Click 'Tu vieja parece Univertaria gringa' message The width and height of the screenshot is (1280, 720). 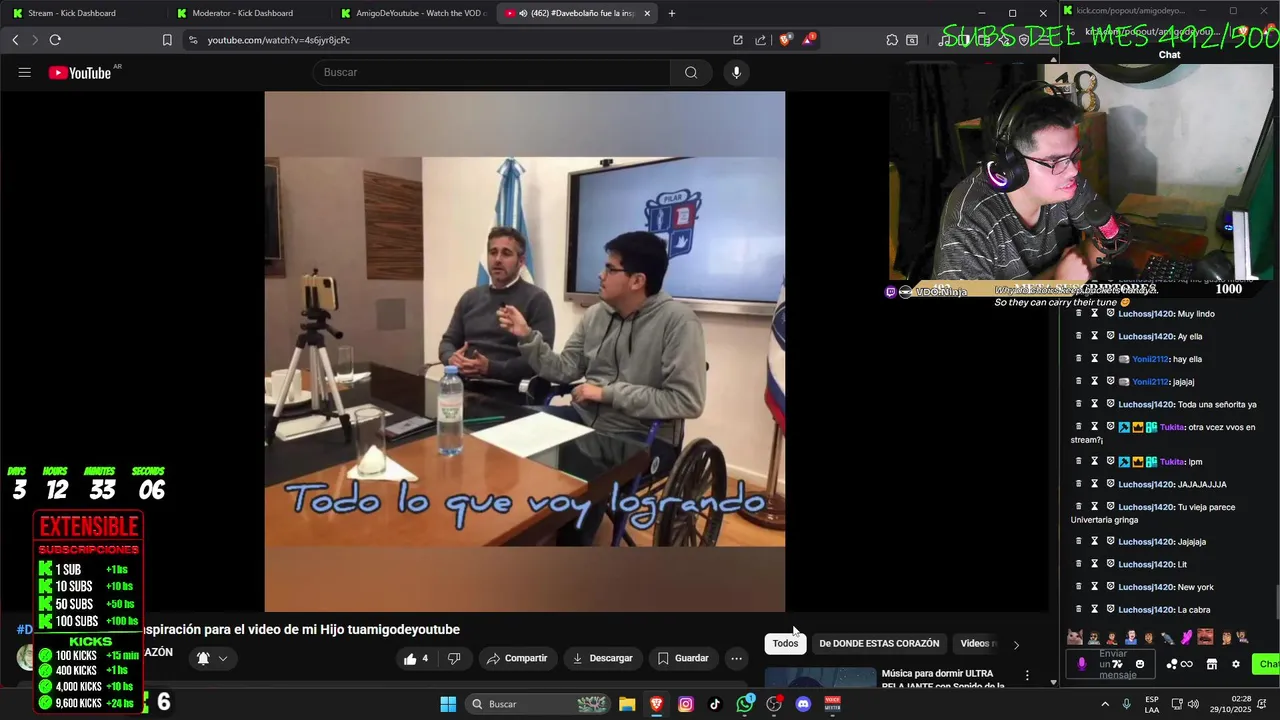point(1153,513)
